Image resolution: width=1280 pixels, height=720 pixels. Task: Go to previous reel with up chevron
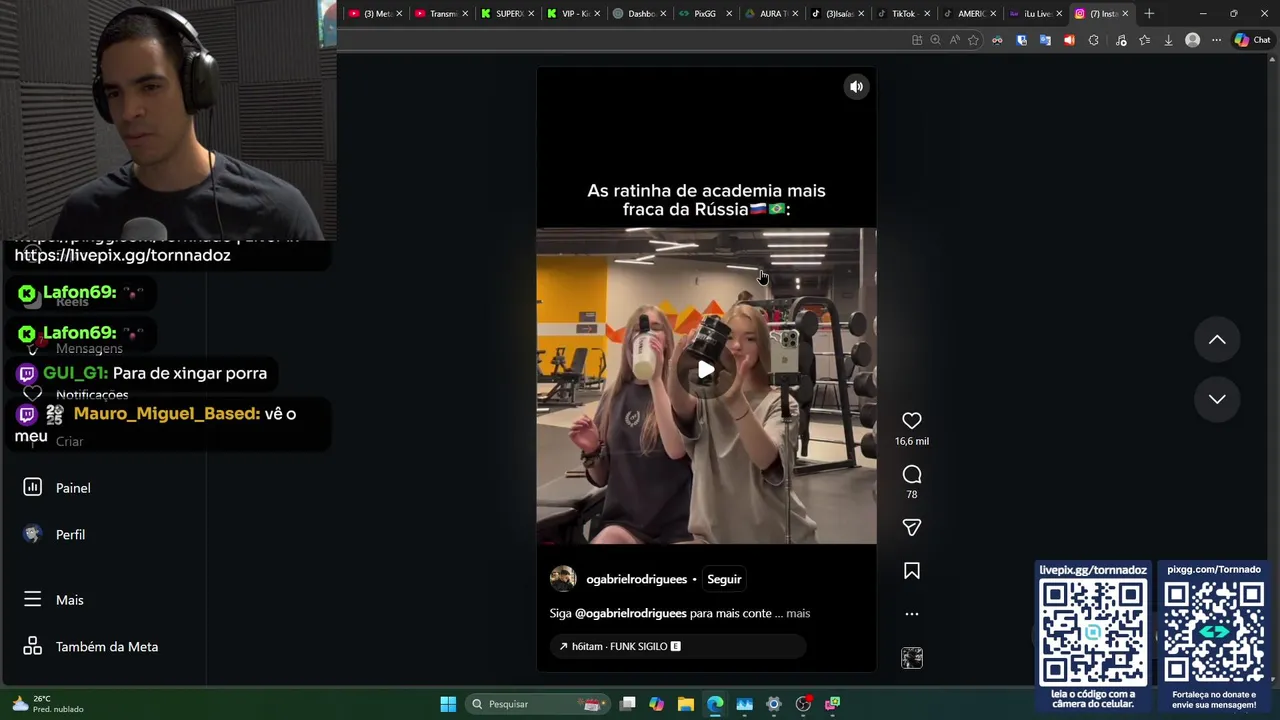(1217, 340)
